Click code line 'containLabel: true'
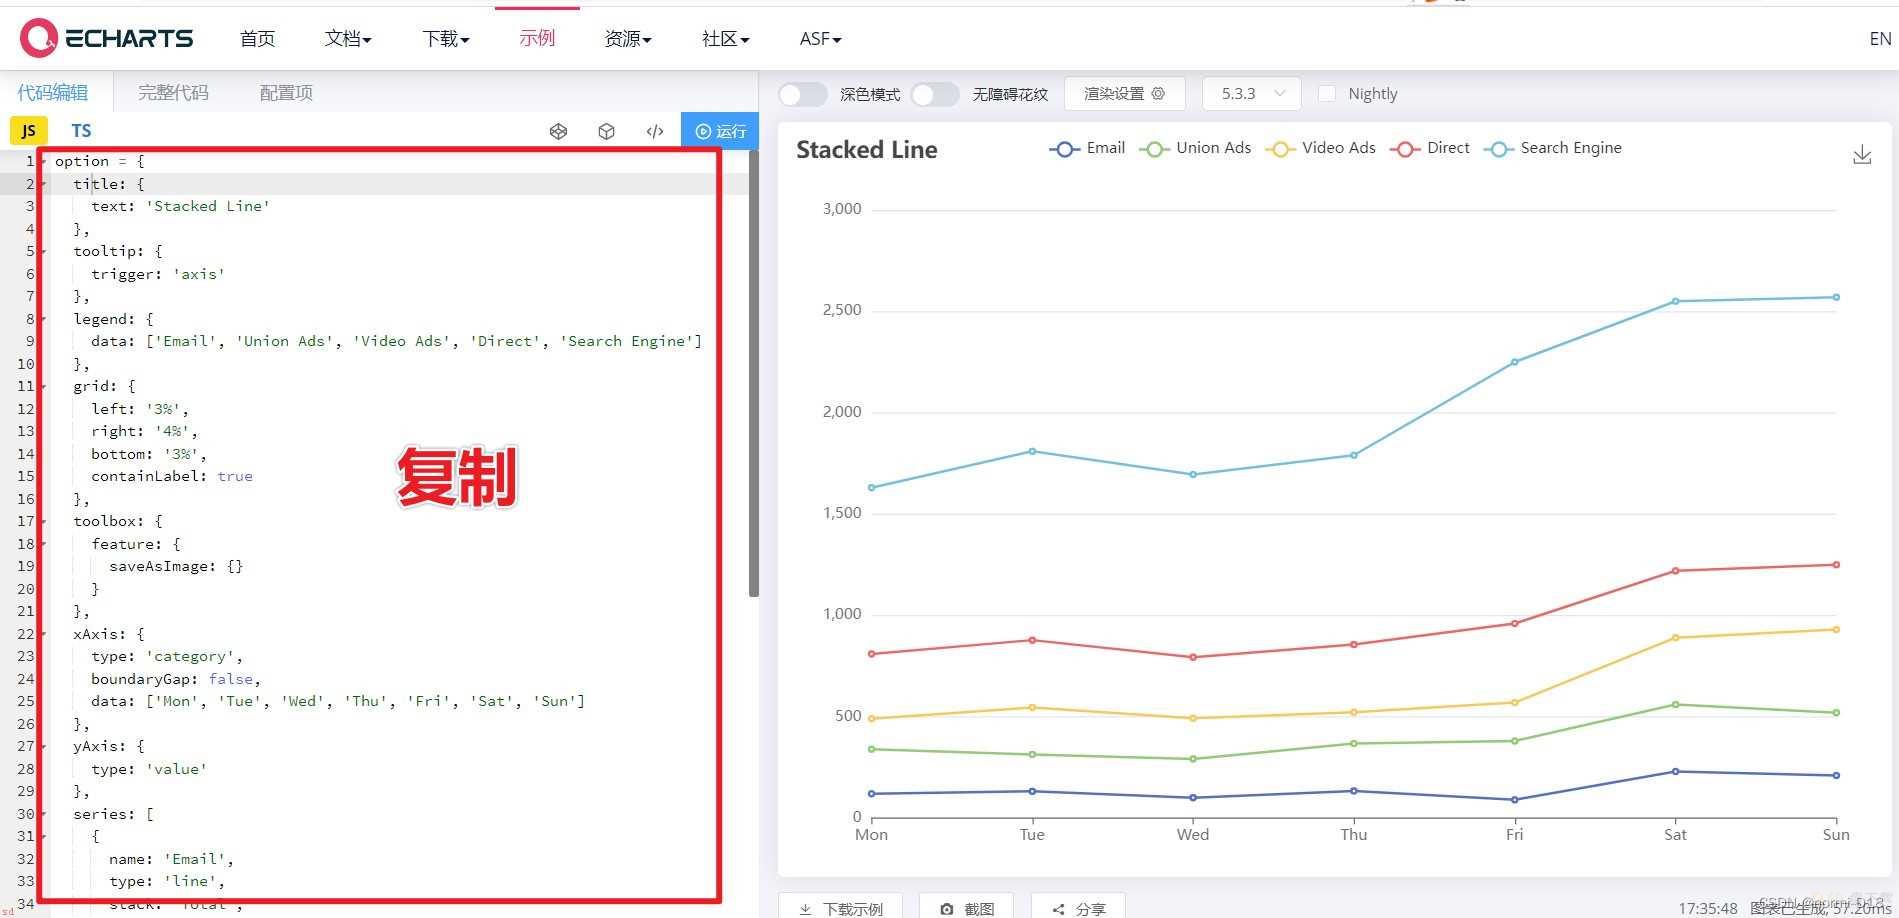The width and height of the screenshot is (1899, 918). point(172,476)
